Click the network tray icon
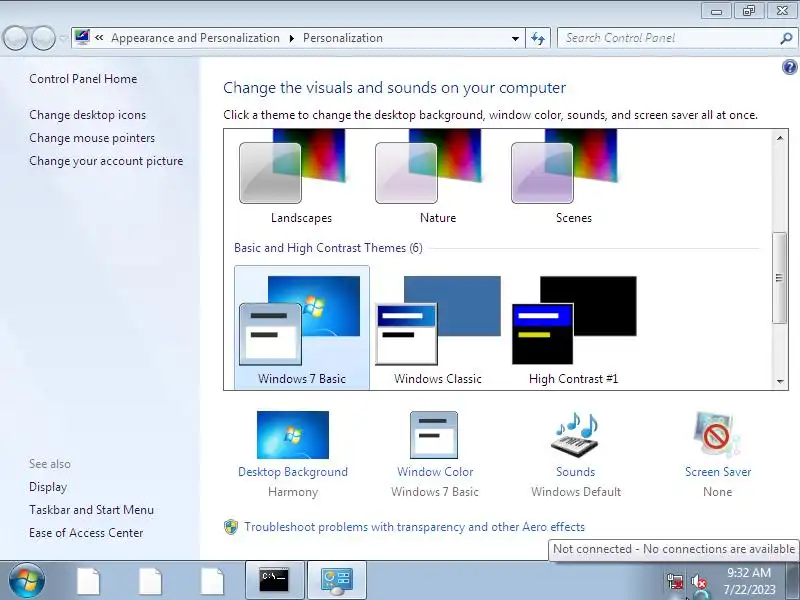 tap(675, 581)
